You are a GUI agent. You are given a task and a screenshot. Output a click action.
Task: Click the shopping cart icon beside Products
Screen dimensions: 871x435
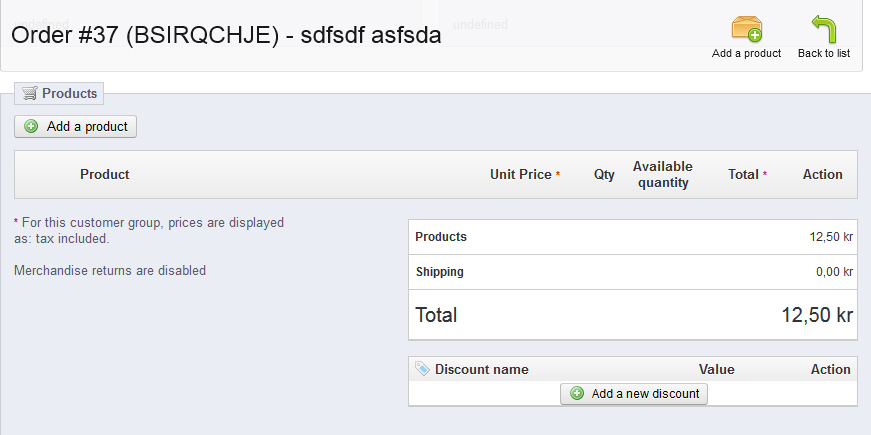click(30, 93)
